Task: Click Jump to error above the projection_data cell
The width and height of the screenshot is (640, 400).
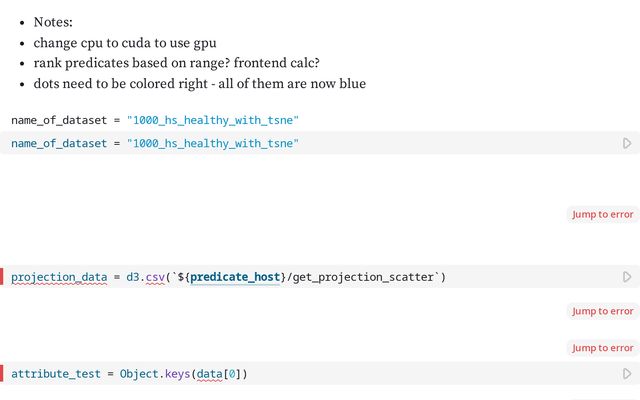Action: (602, 214)
